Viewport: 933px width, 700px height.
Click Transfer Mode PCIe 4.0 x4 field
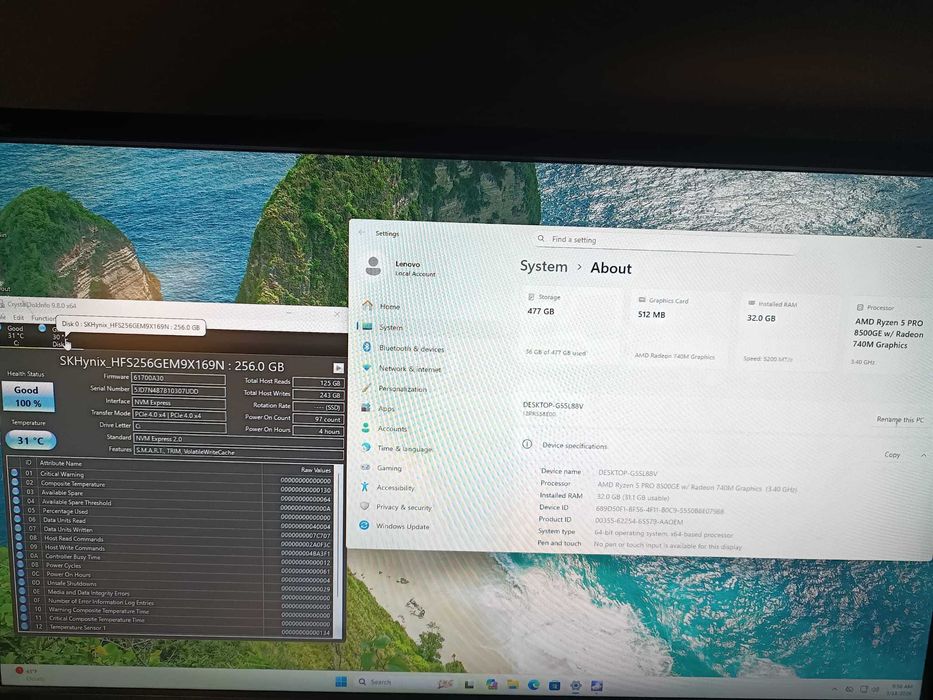[x=179, y=415]
